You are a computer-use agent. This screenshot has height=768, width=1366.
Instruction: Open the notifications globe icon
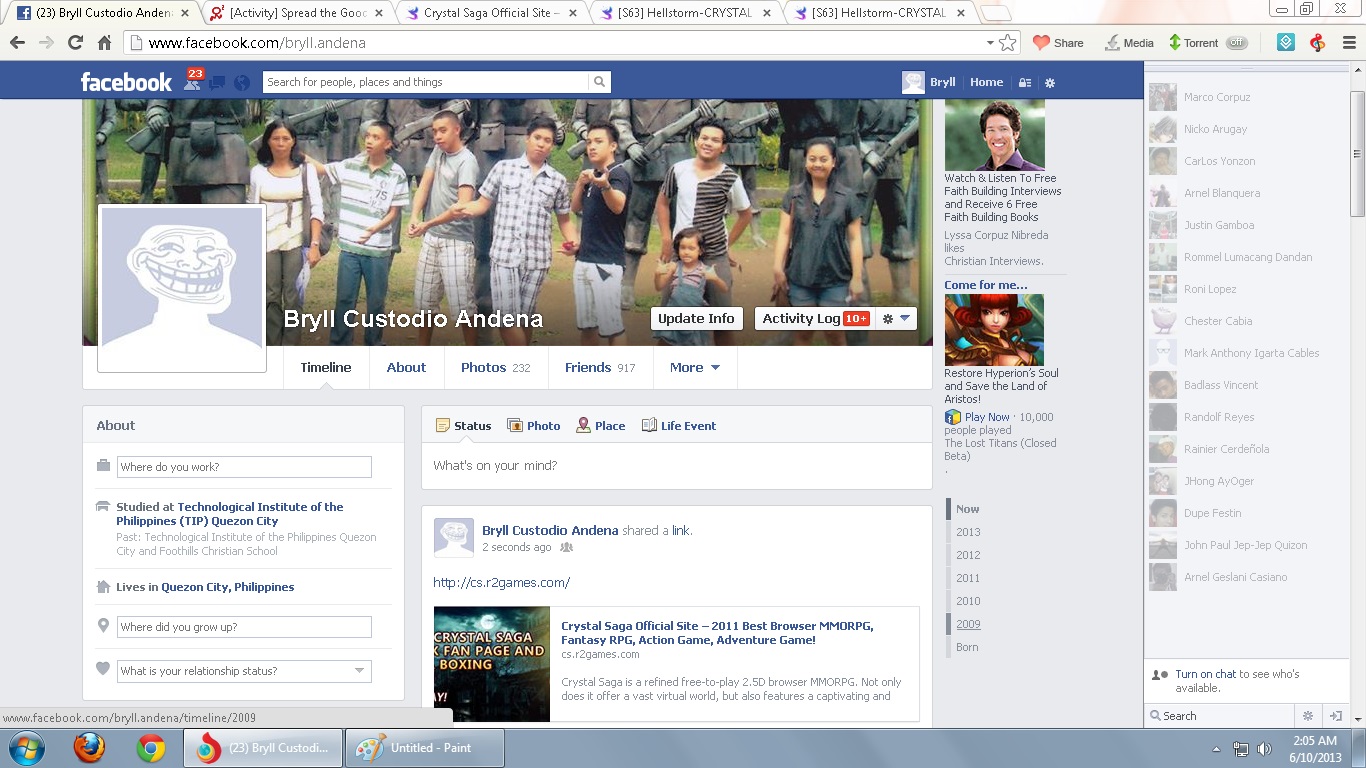(241, 83)
